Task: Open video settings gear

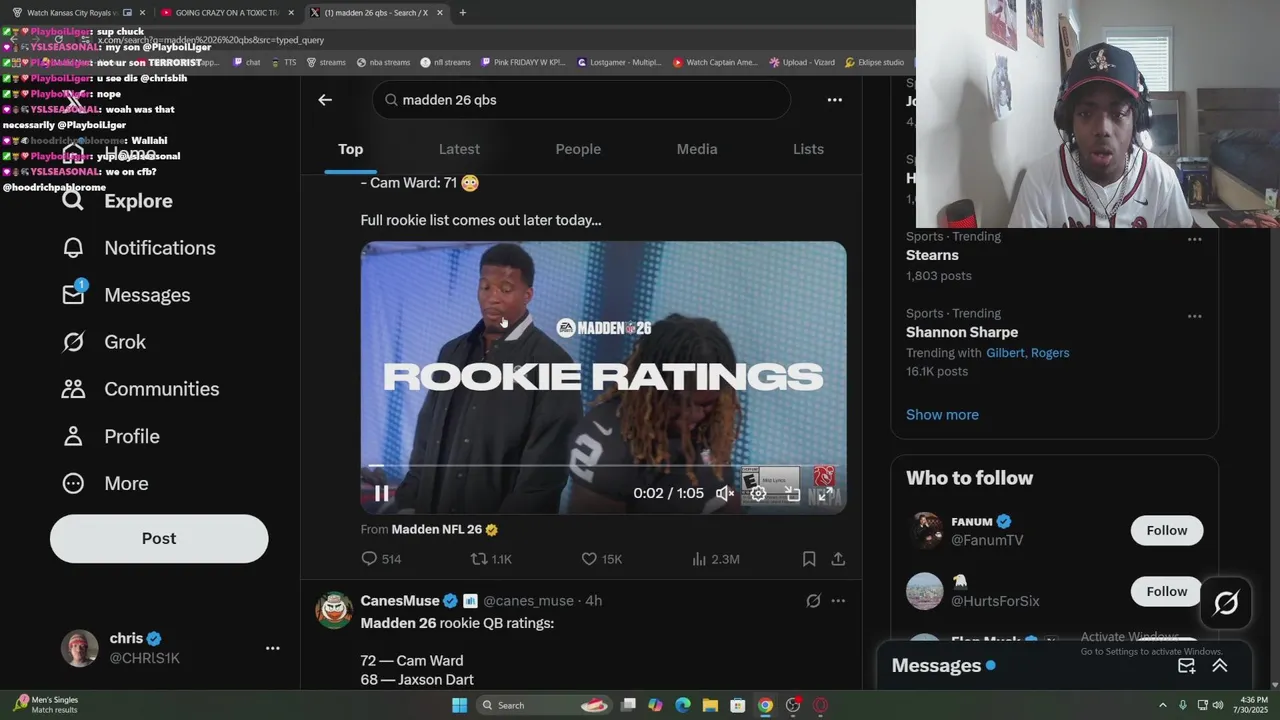Action: 758,493
